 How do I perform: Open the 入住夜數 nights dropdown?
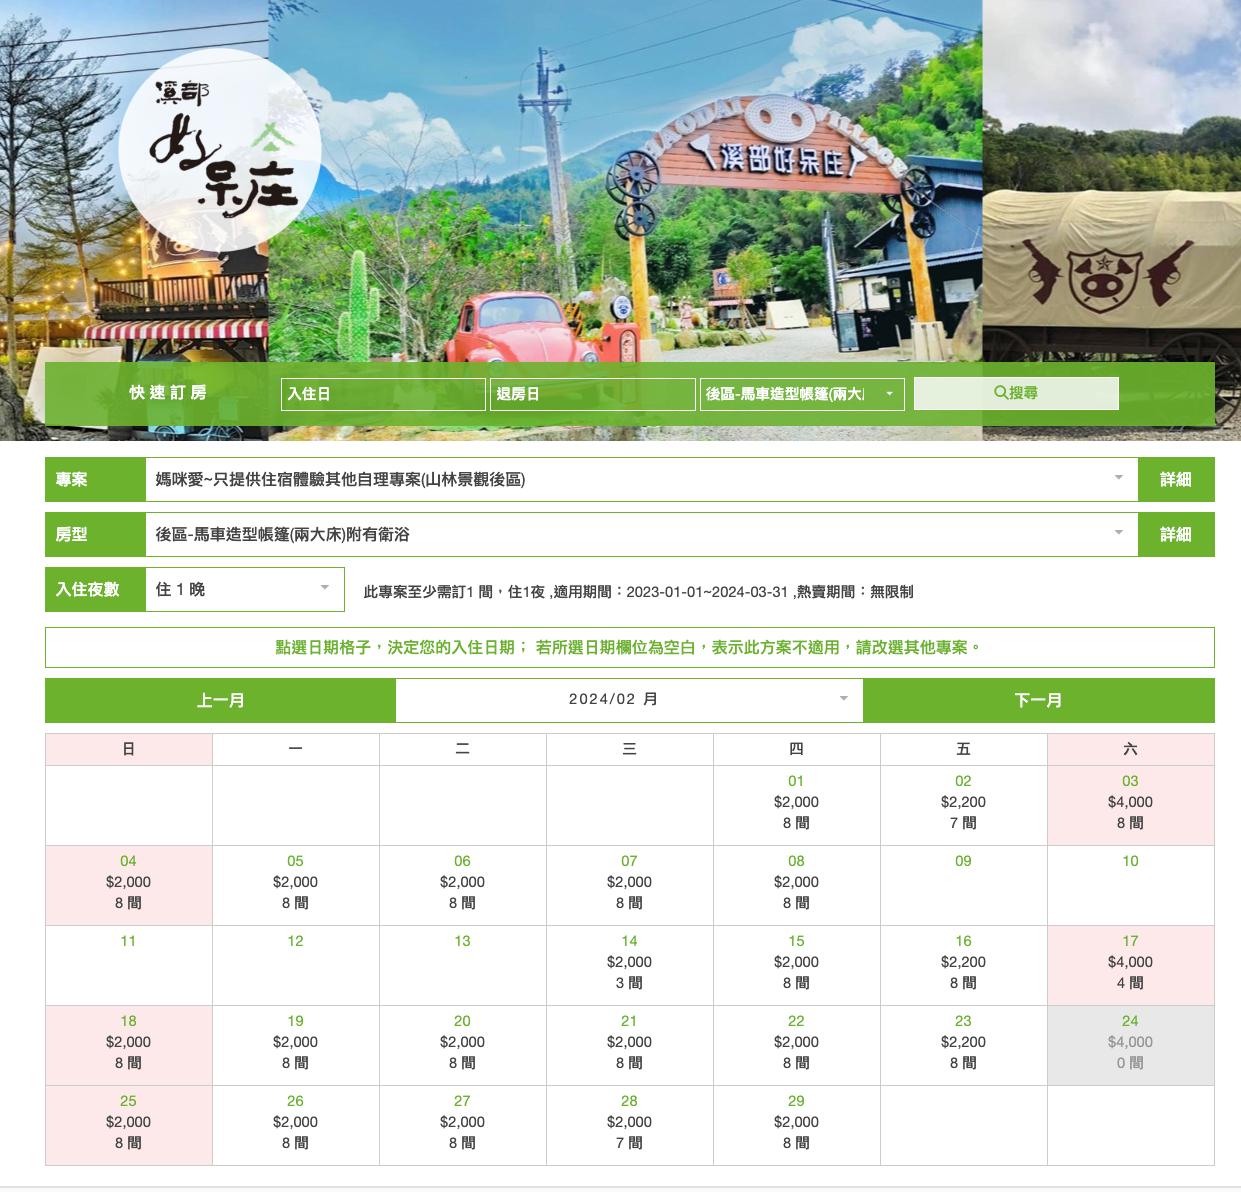(244, 590)
